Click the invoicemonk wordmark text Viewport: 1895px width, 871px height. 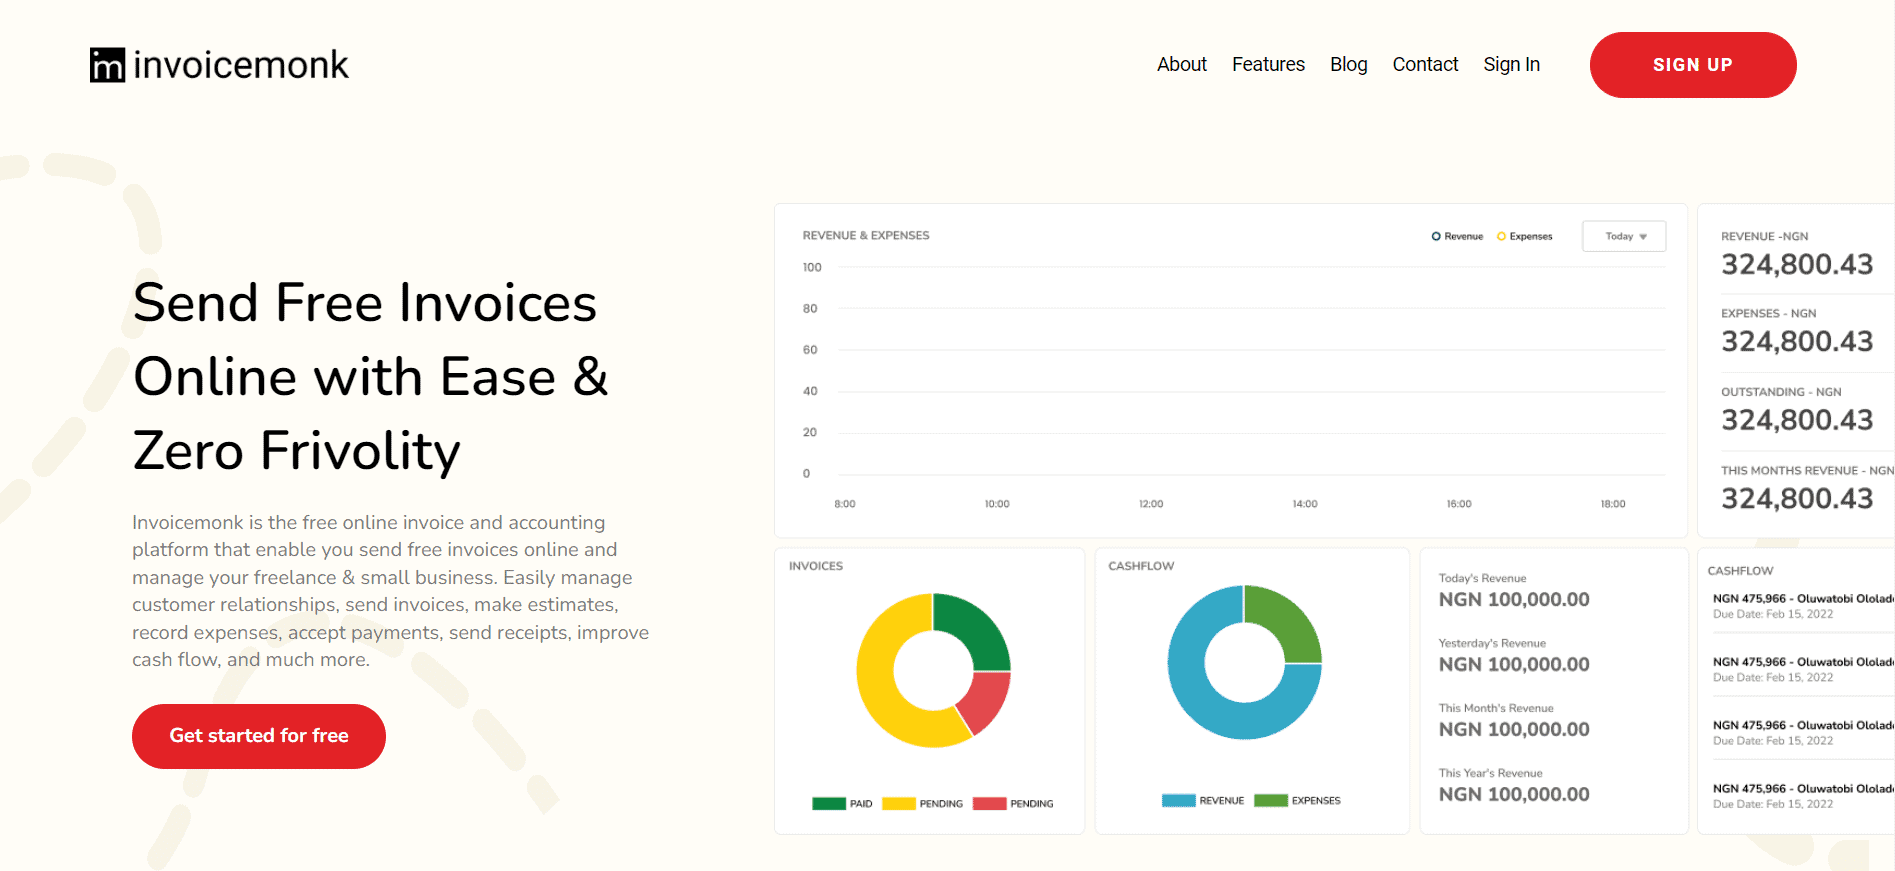[241, 65]
